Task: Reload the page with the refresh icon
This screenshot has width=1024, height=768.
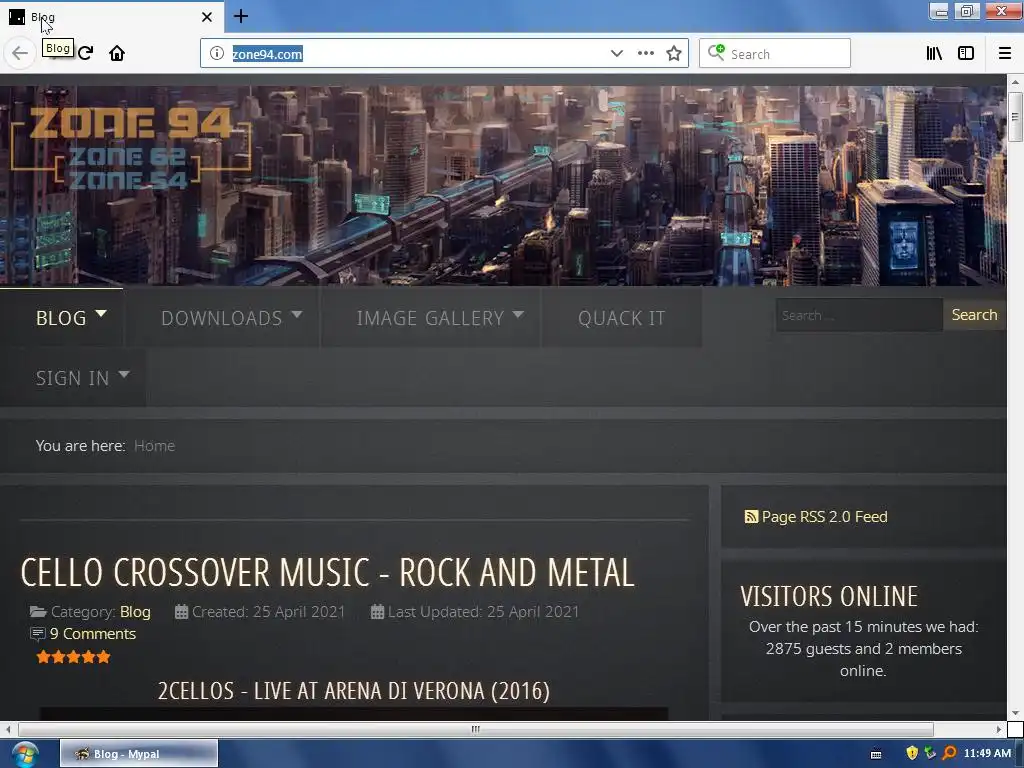Action: click(86, 53)
